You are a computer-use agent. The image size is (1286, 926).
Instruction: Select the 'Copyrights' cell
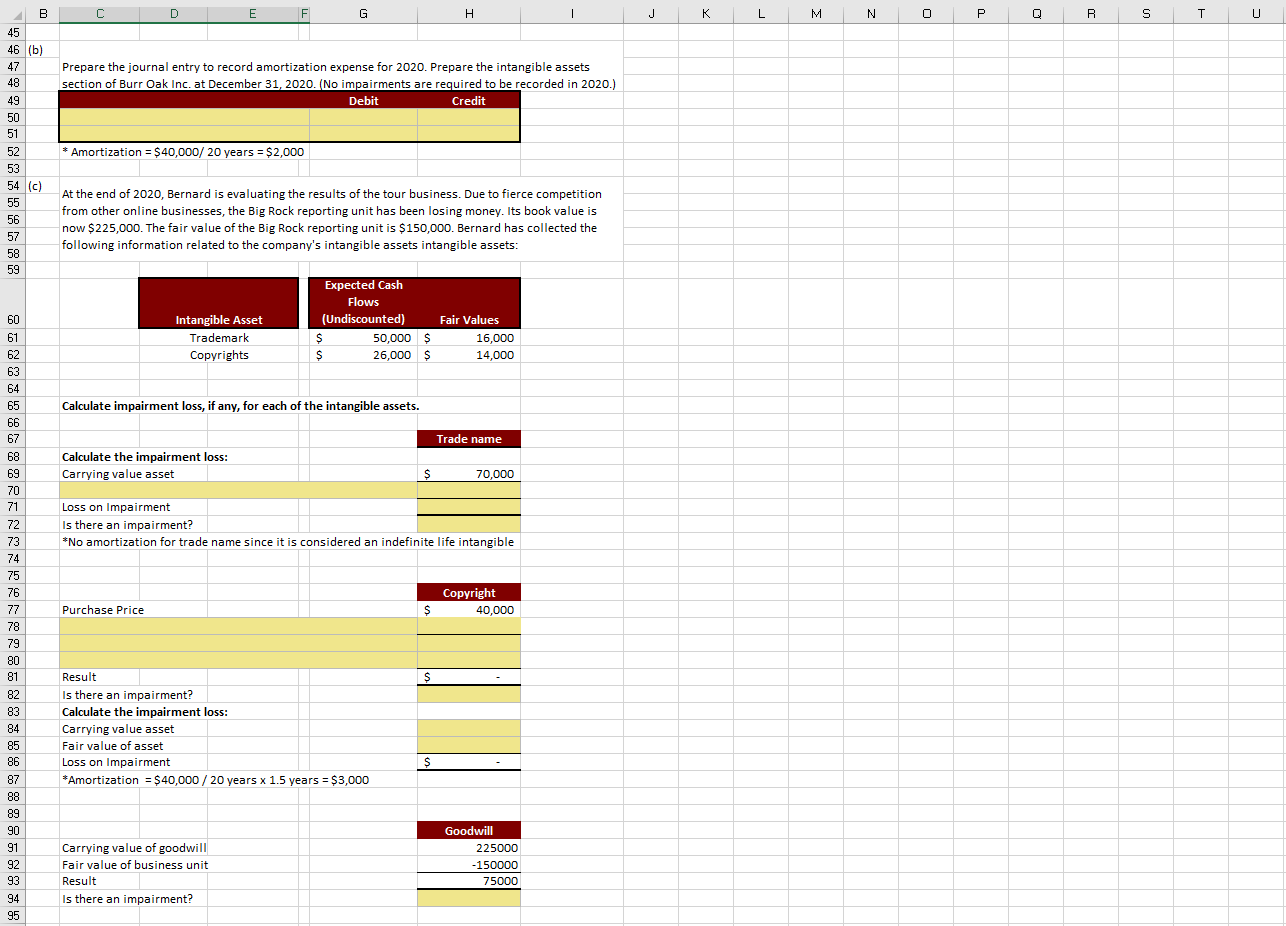(219, 355)
